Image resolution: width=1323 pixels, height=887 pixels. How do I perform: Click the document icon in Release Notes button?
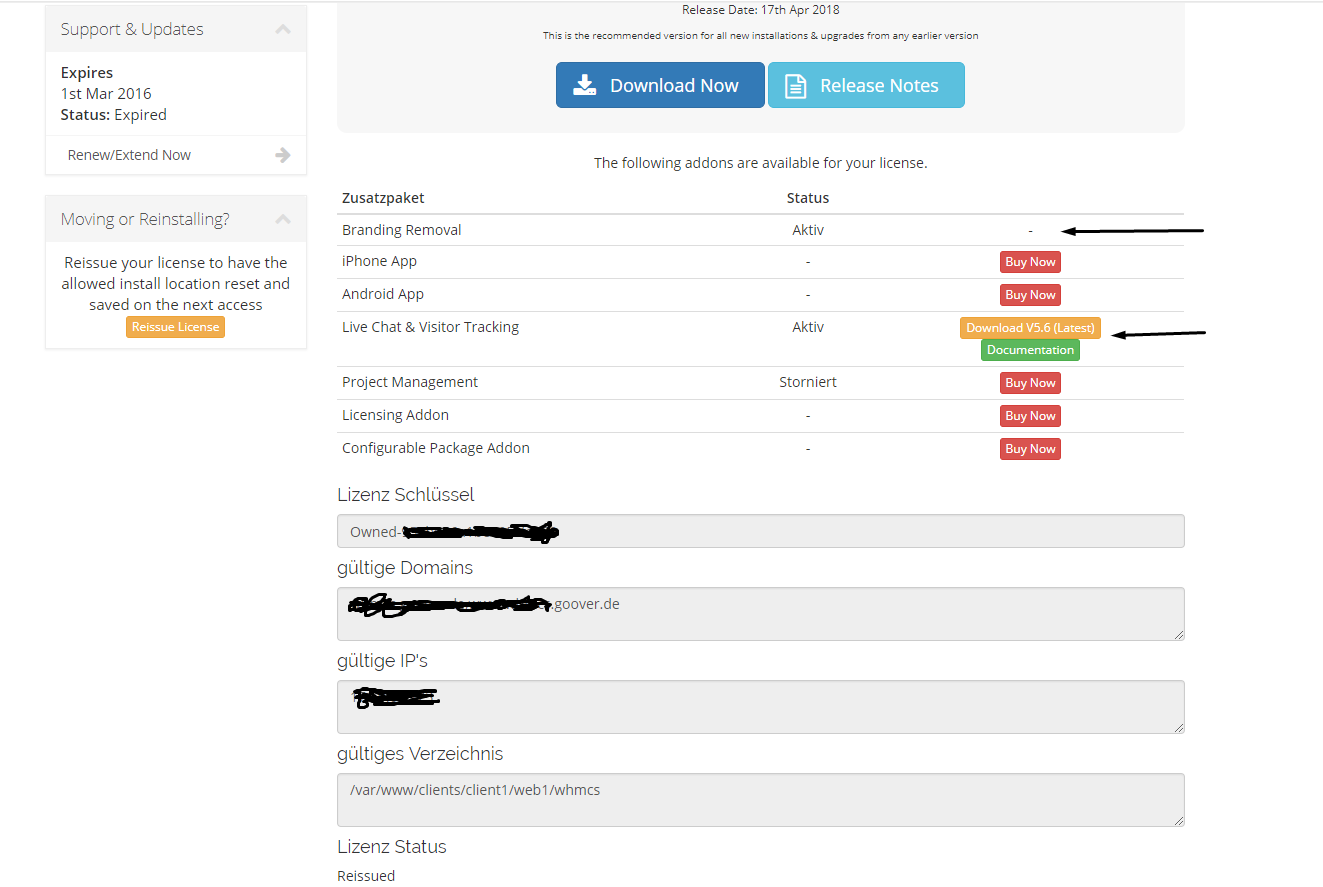tap(795, 86)
